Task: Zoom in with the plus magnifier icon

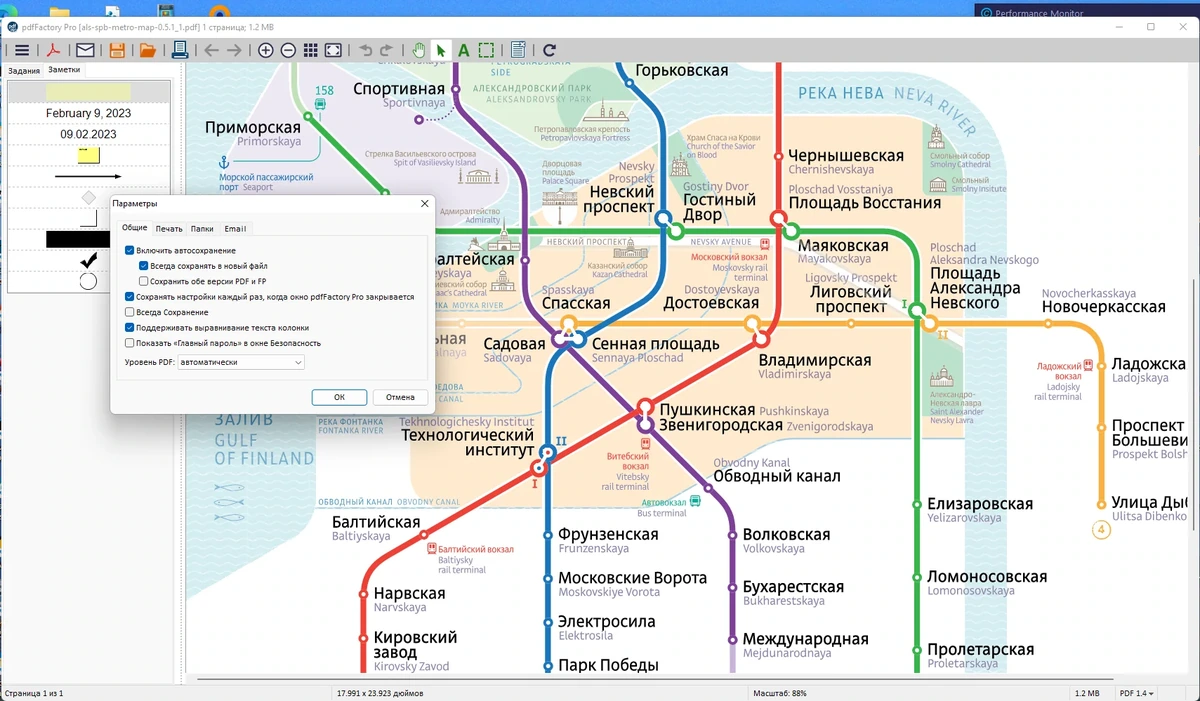Action: point(266,50)
